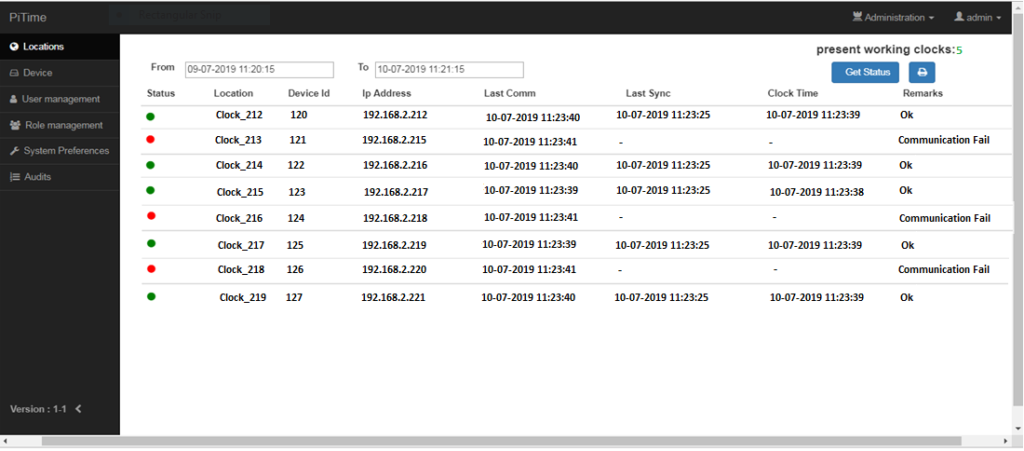Click the From date input field
This screenshot has width=1024, height=451.
(258, 70)
